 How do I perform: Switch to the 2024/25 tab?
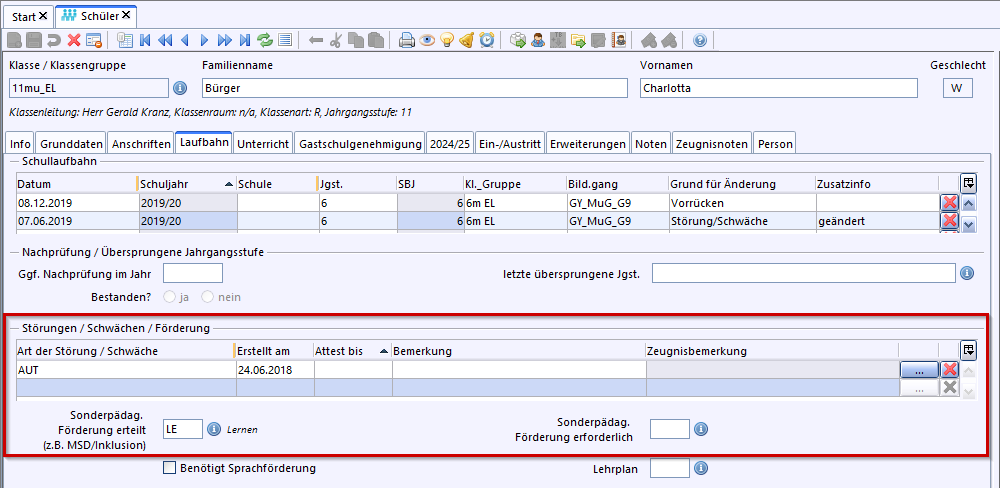pos(450,144)
